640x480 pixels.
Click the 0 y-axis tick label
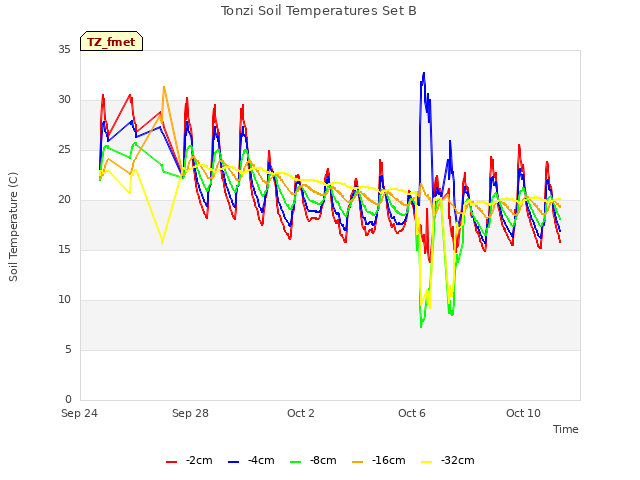(x=68, y=400)
